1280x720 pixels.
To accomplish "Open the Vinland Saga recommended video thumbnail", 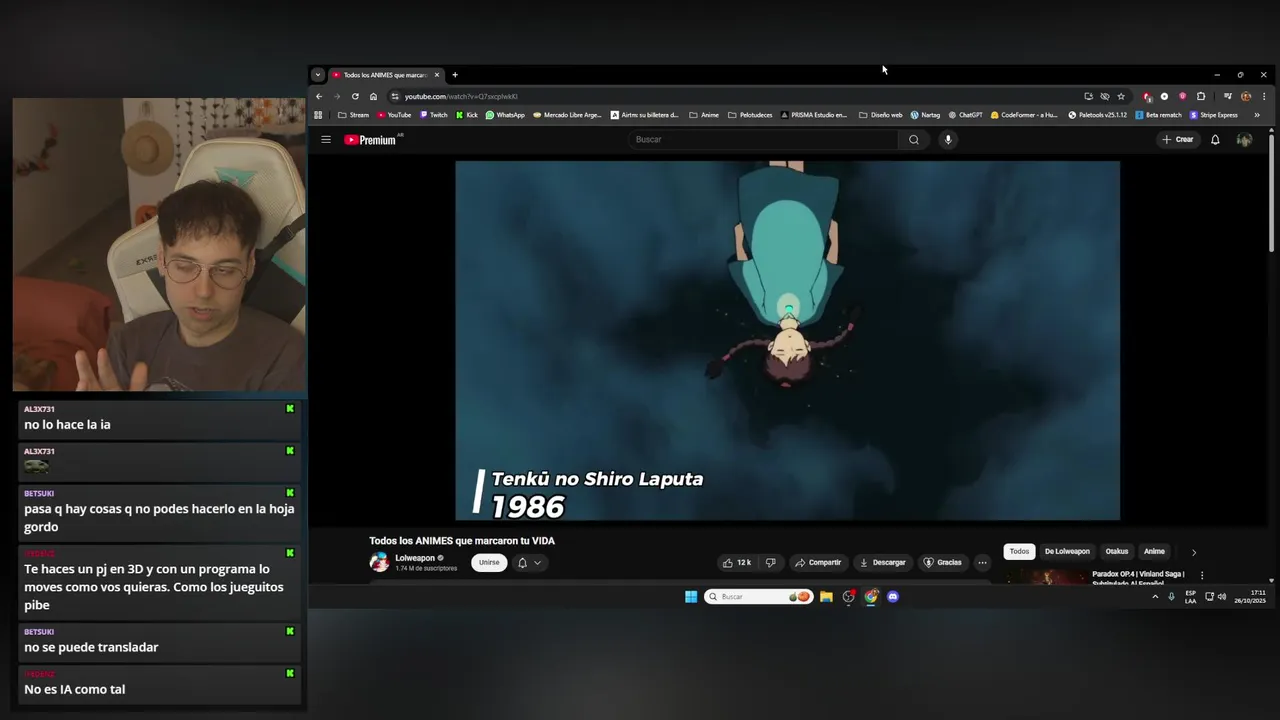I will pyautogui.click(x=1046, y=577).
